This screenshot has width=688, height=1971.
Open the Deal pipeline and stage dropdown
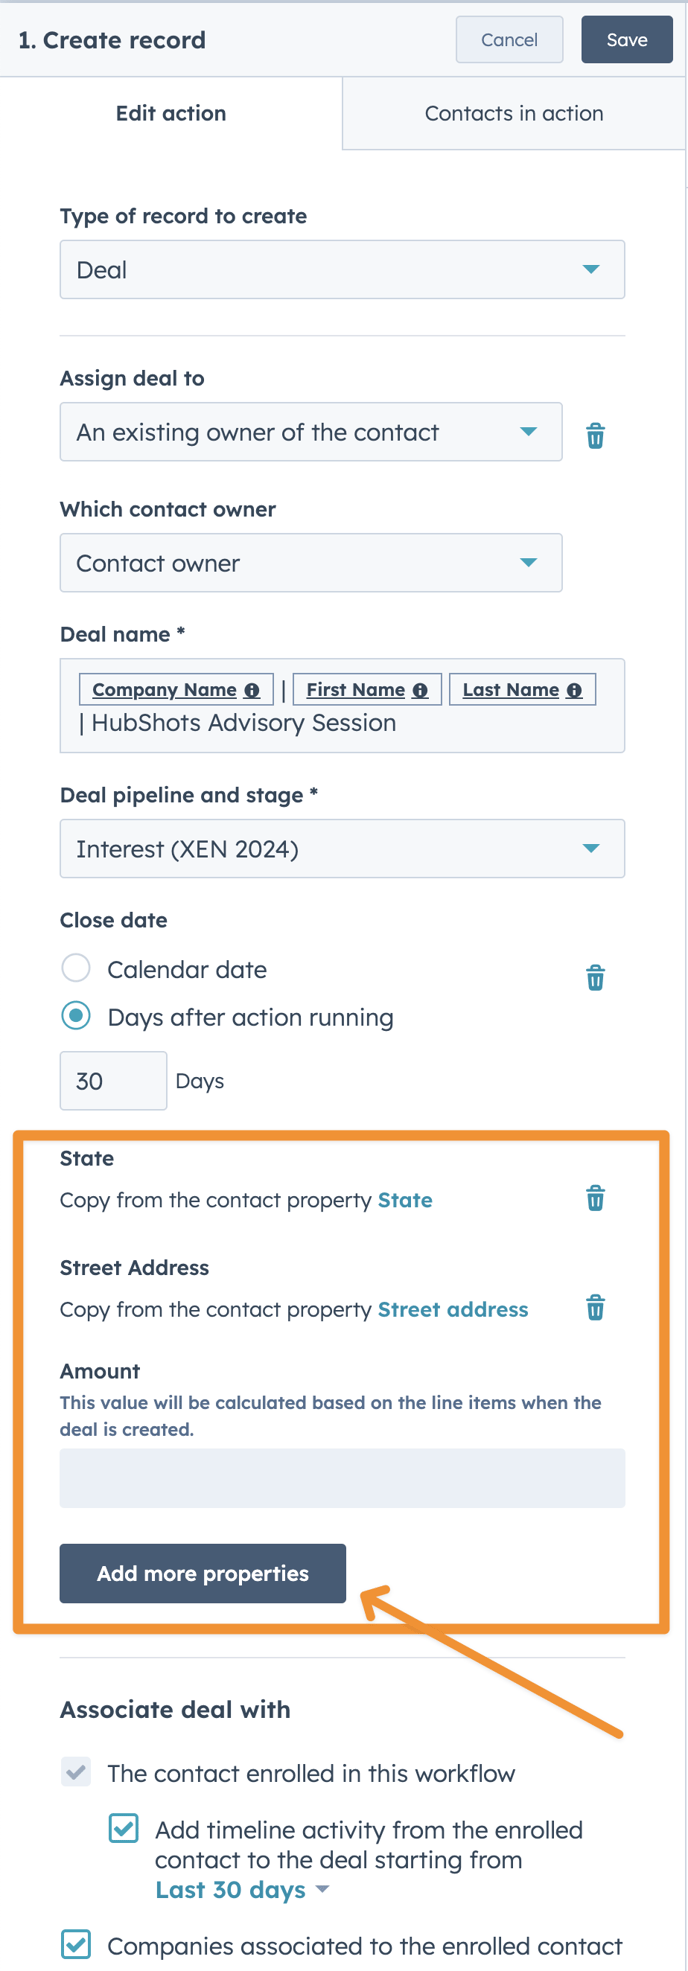(x=342, y=848)
